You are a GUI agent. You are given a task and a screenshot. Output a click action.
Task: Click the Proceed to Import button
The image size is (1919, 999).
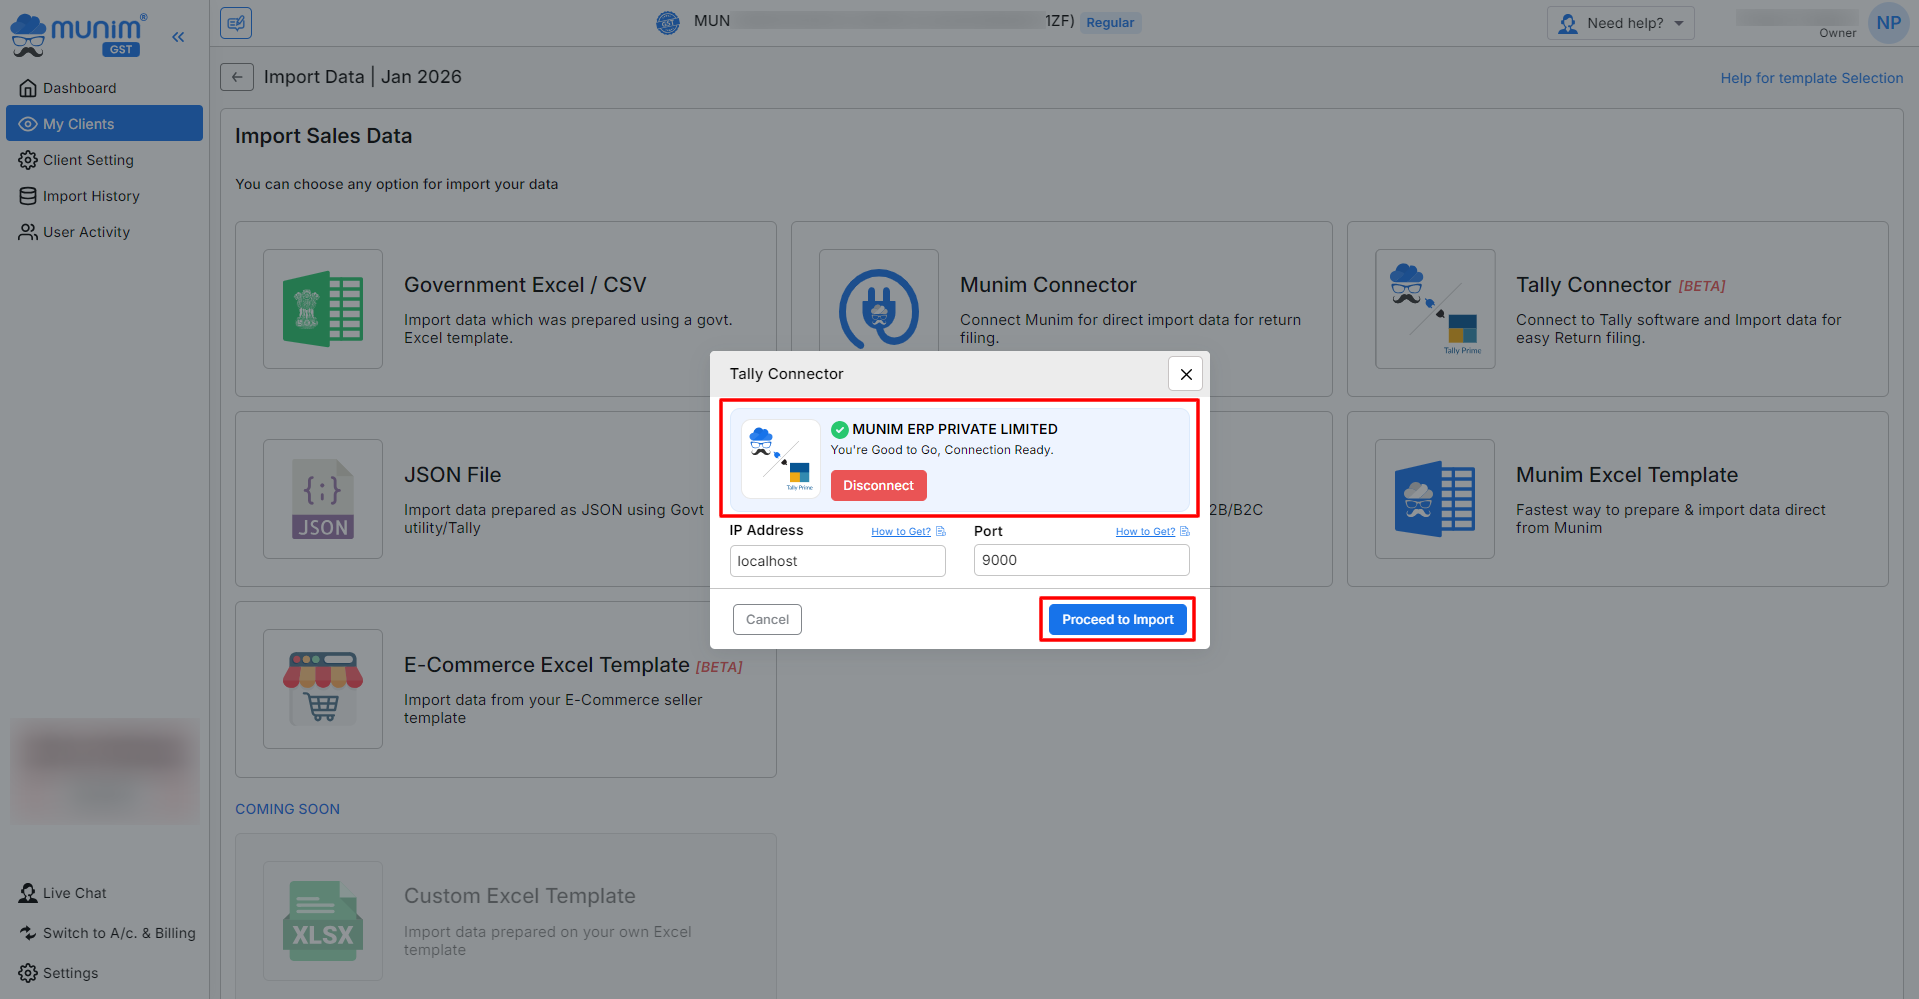tap(1117, 620)
